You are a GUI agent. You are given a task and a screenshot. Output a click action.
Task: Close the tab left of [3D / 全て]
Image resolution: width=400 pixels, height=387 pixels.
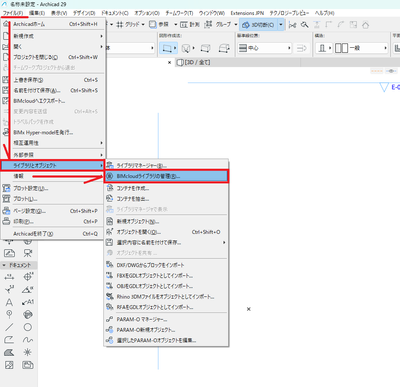(x=169, y=62)
